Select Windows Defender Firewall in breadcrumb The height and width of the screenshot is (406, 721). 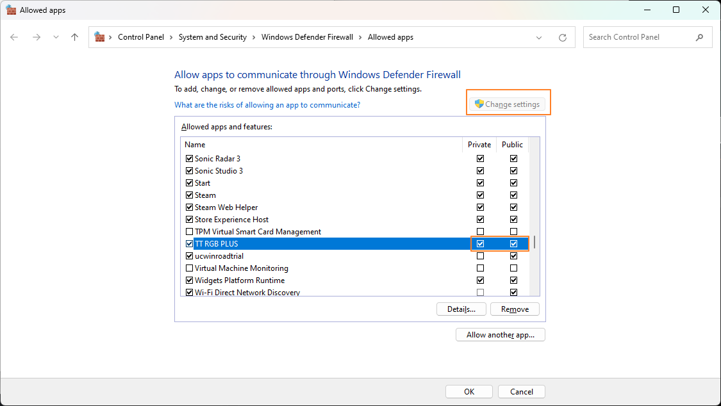[x=307, y=38]
